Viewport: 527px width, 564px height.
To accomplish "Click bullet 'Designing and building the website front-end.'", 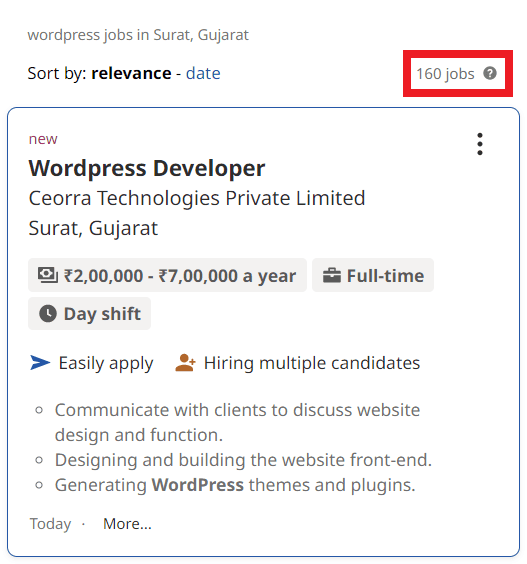I will point(243,460).
